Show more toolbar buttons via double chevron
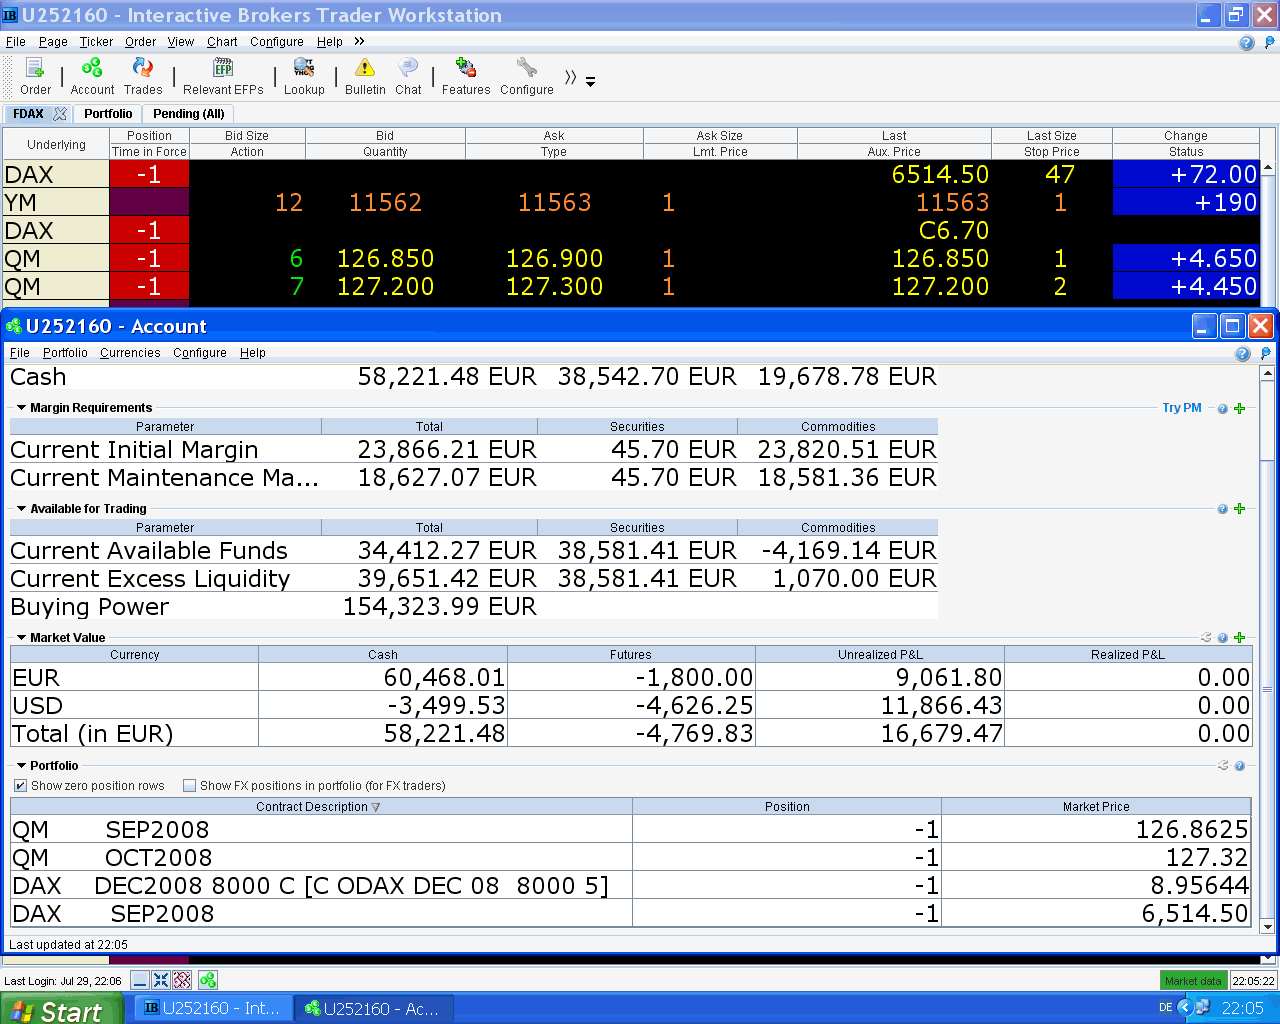The width and height of the screenshot is (1280, 1024). click(570, 77)
